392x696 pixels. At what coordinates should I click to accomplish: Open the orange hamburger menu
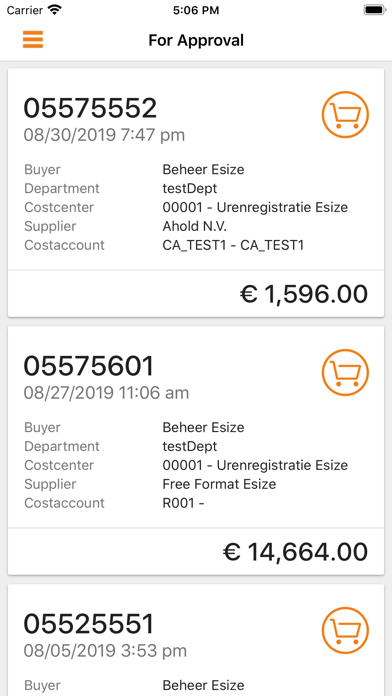click(x=33, y=40)
